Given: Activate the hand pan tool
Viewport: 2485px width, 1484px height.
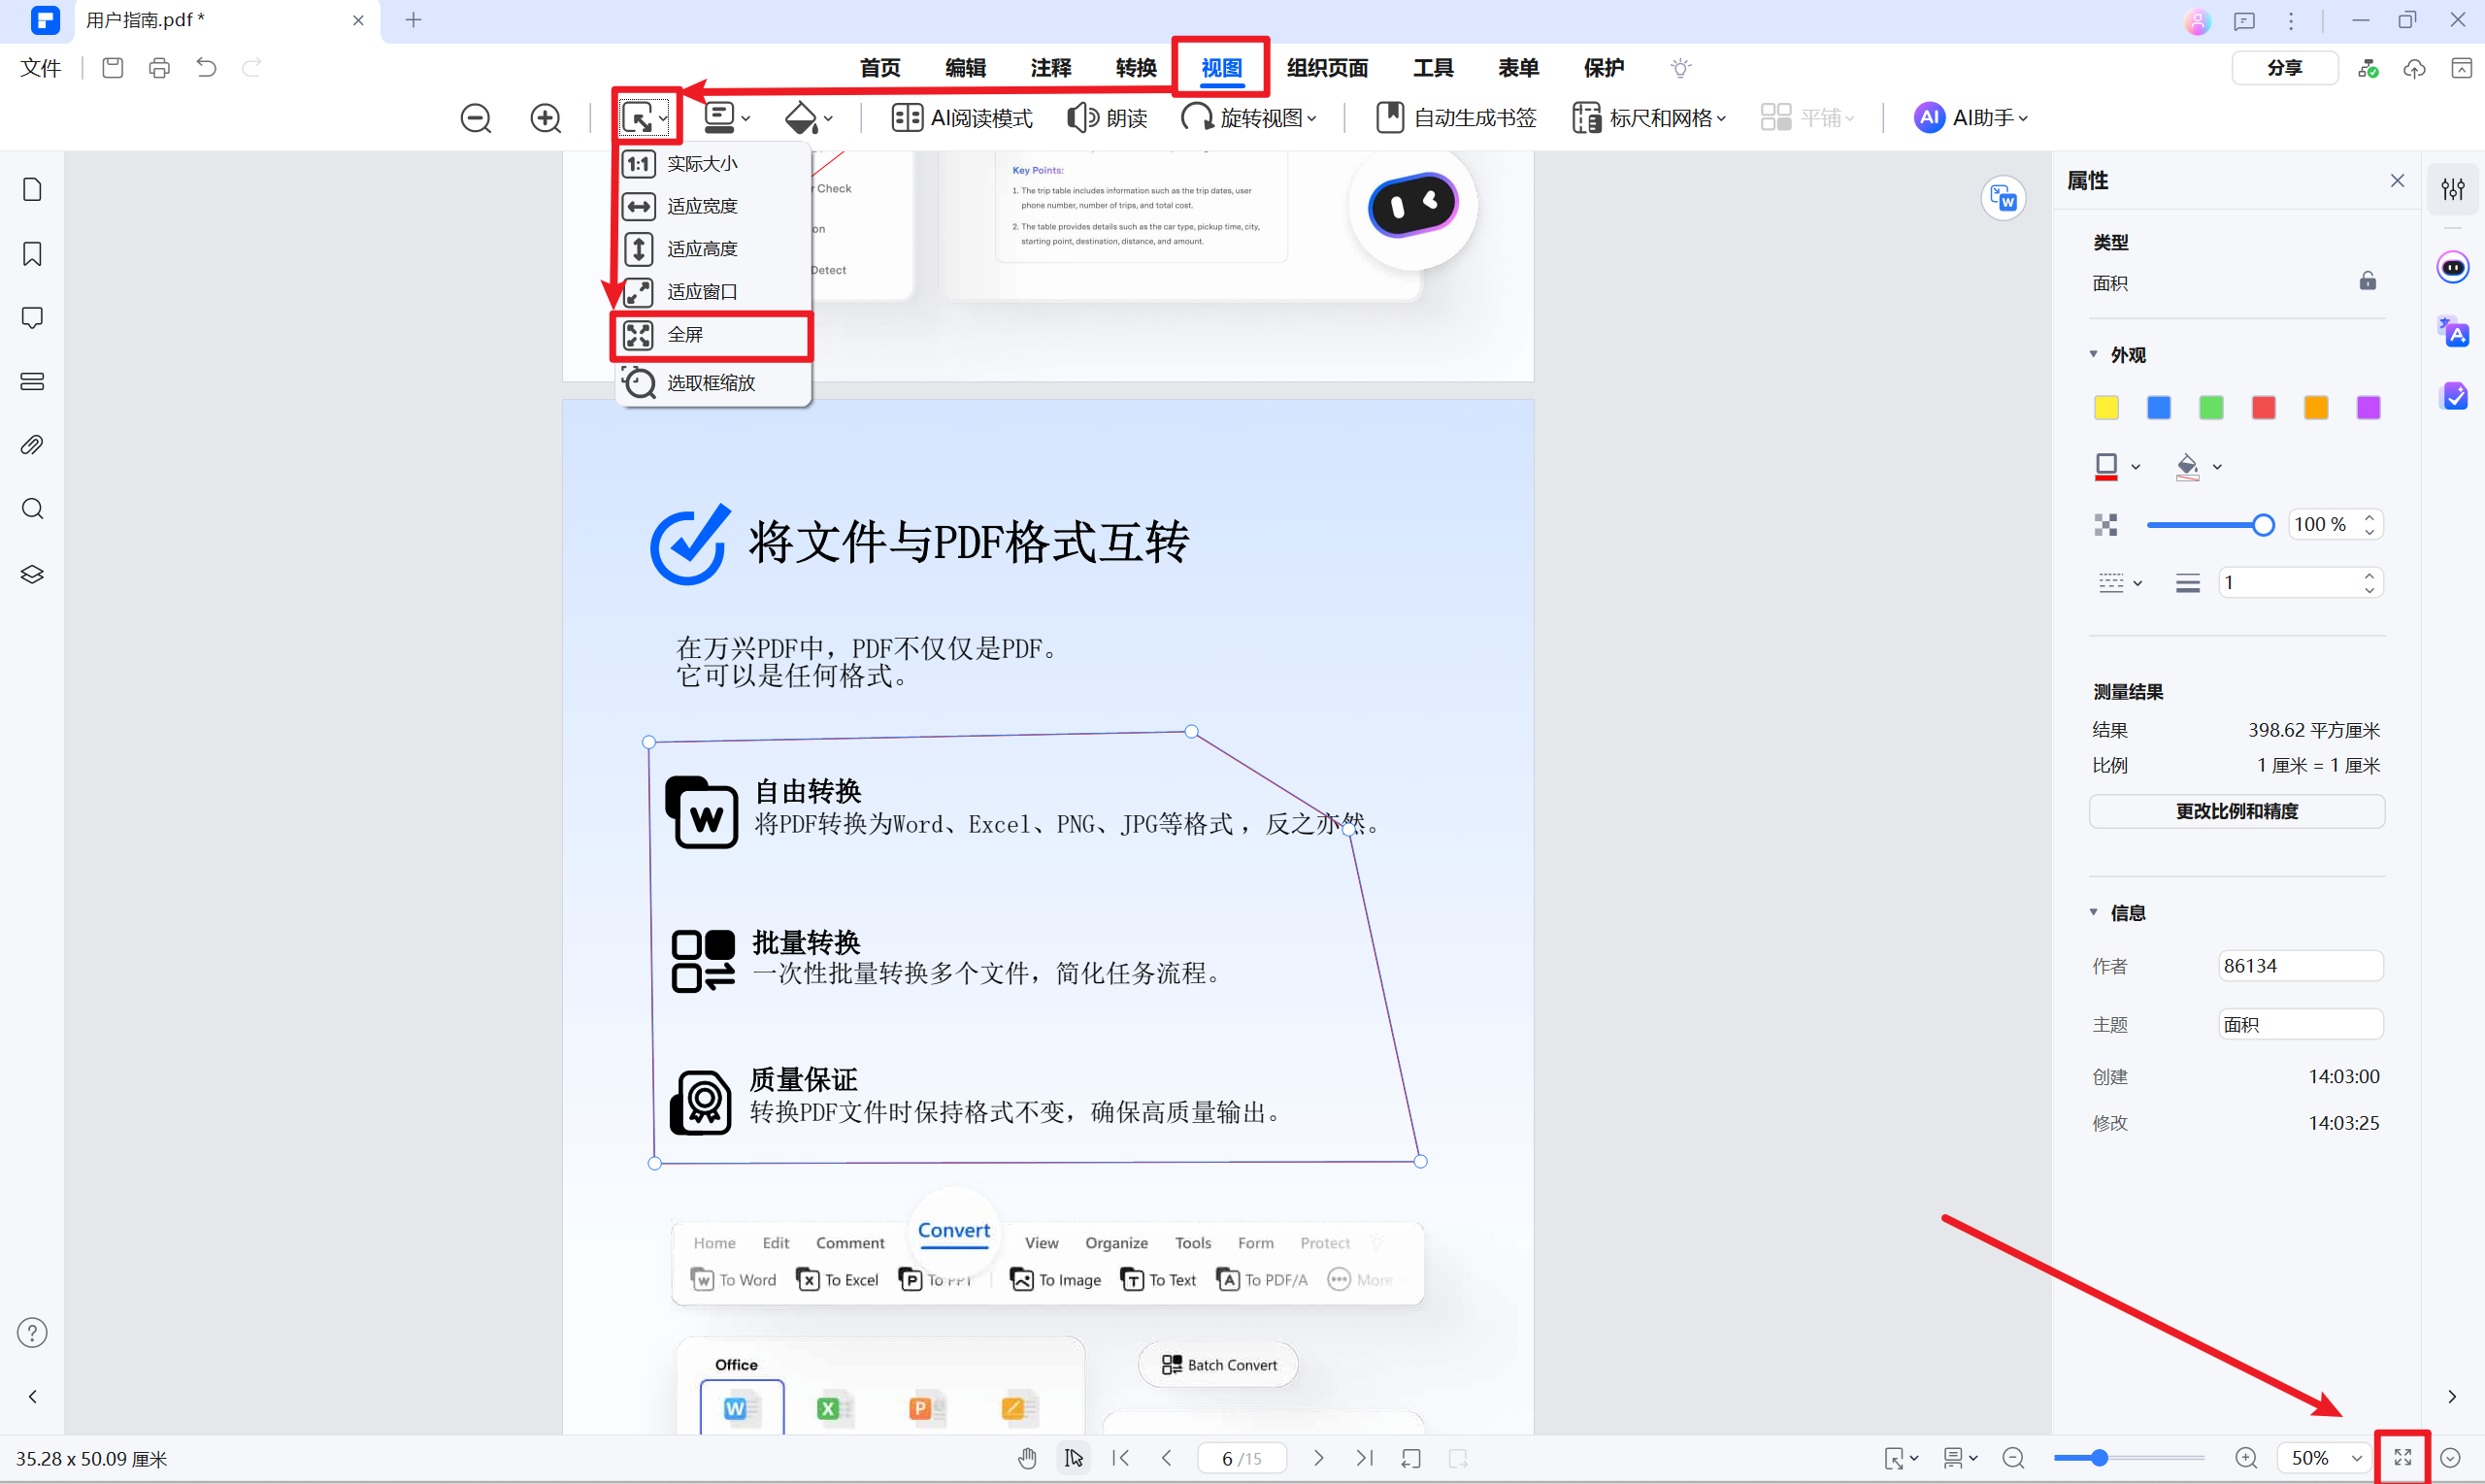Looking at the screenshot, I should (1027, 1458).
